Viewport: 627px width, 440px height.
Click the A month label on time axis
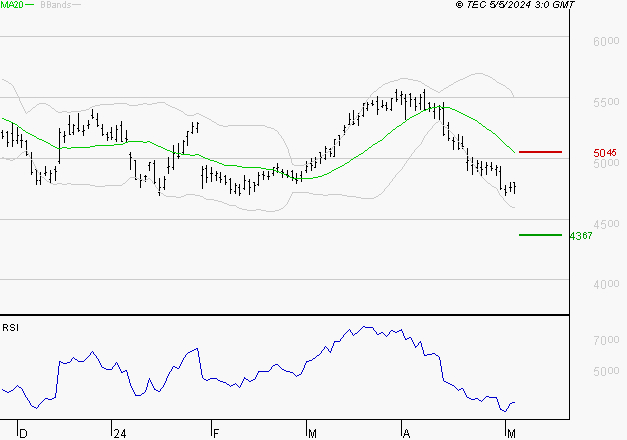(406, 434)
